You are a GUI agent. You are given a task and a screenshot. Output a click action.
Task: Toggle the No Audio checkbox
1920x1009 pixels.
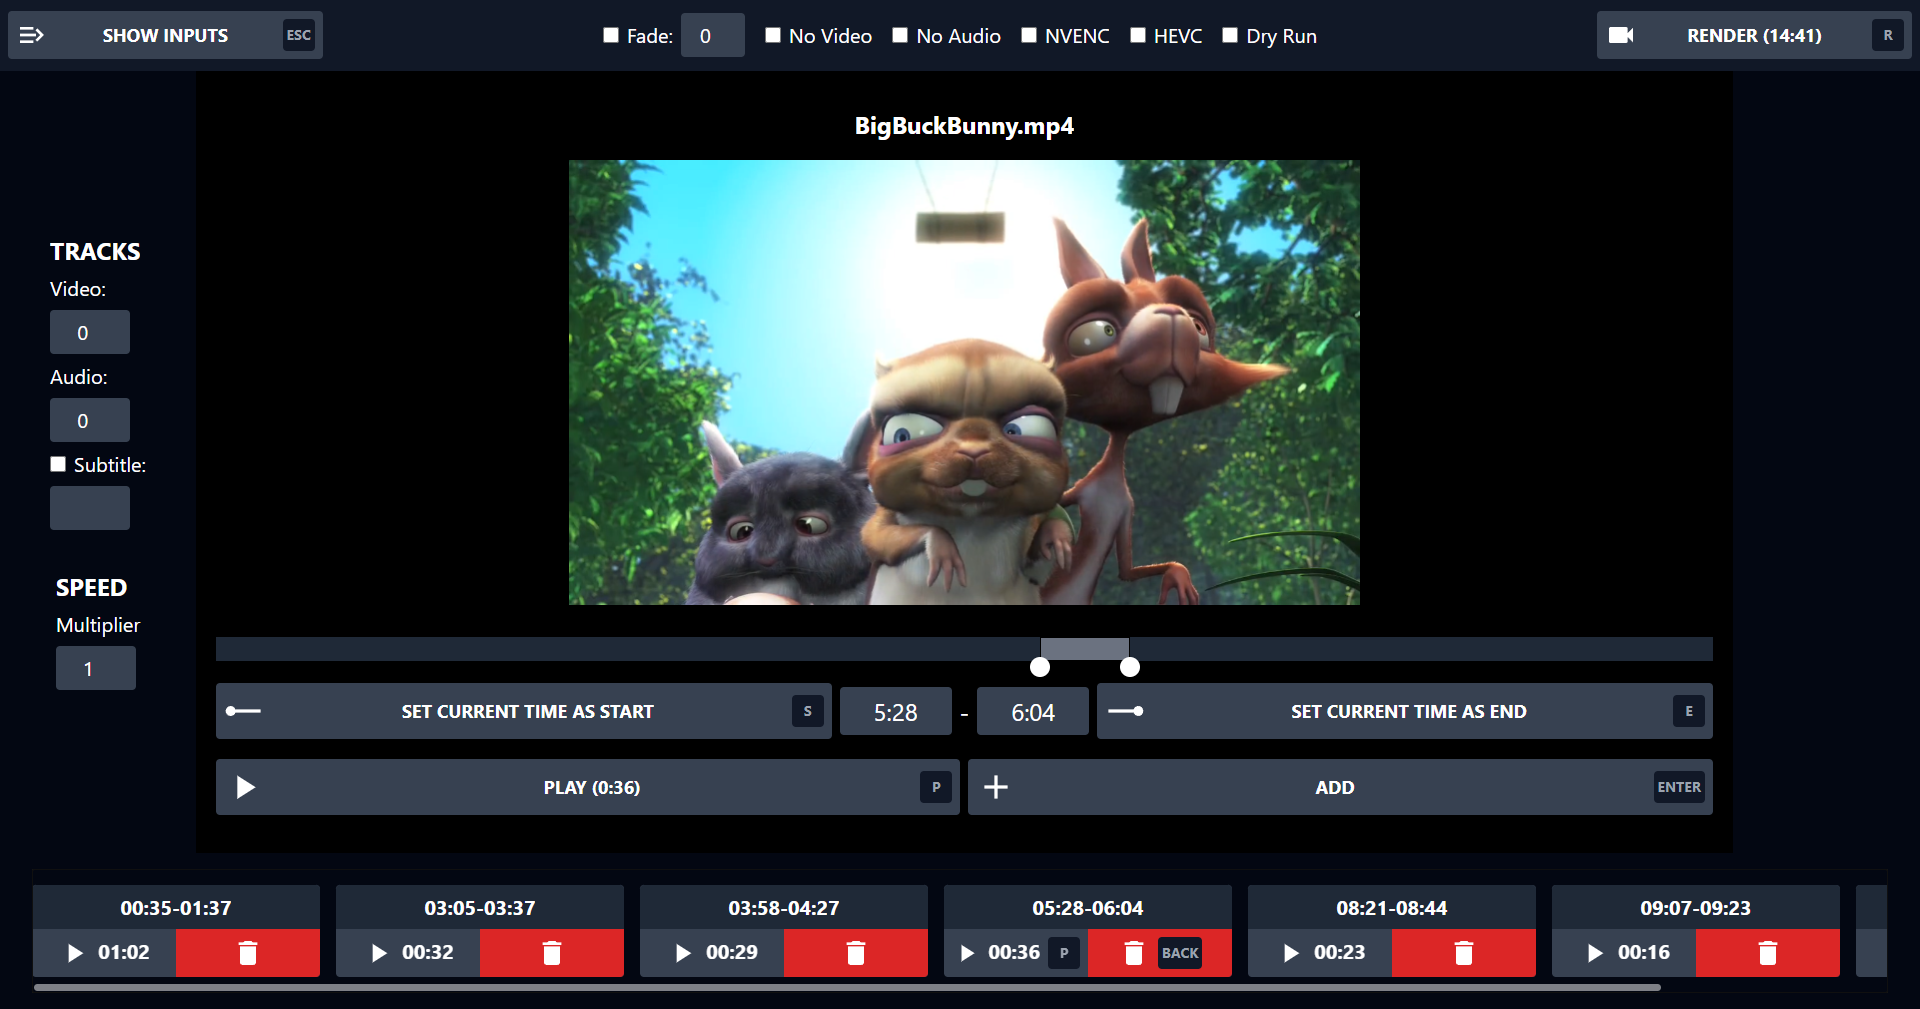[900, 35]
